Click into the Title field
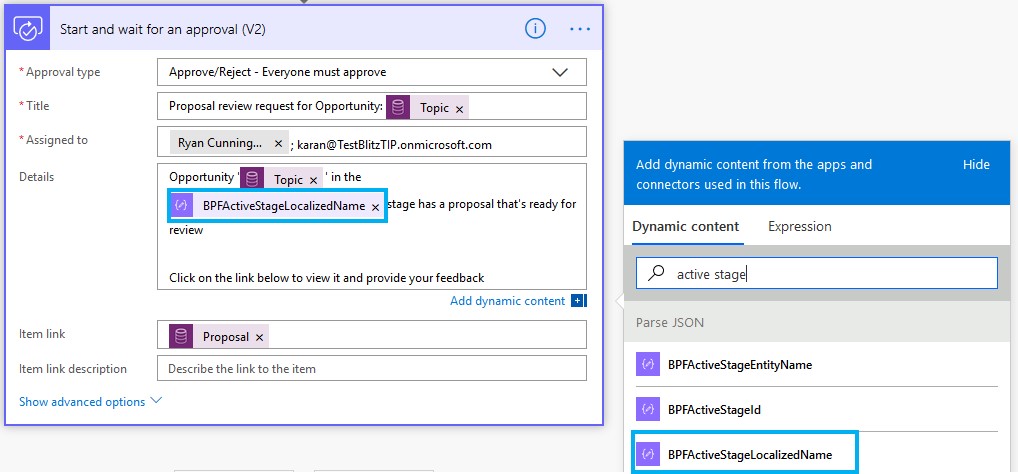The image size is (1018, 474). 371,106
